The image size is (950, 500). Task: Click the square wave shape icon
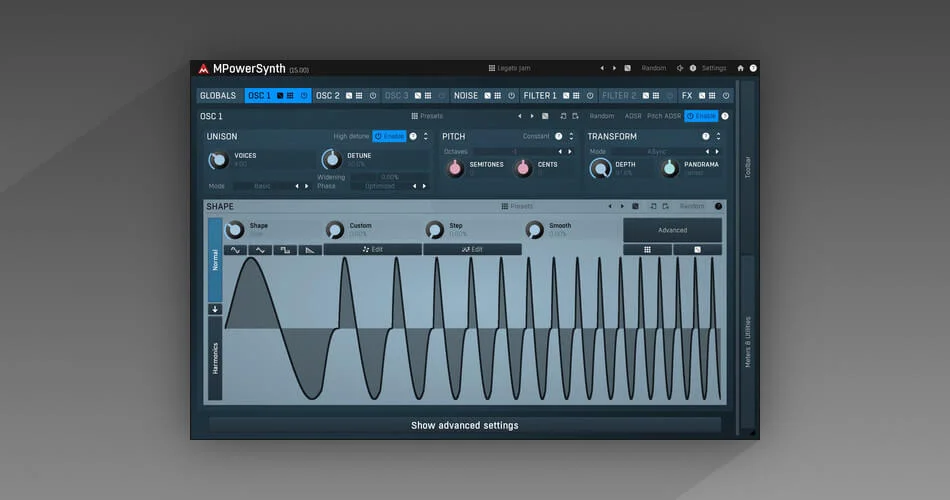[285, 250]
